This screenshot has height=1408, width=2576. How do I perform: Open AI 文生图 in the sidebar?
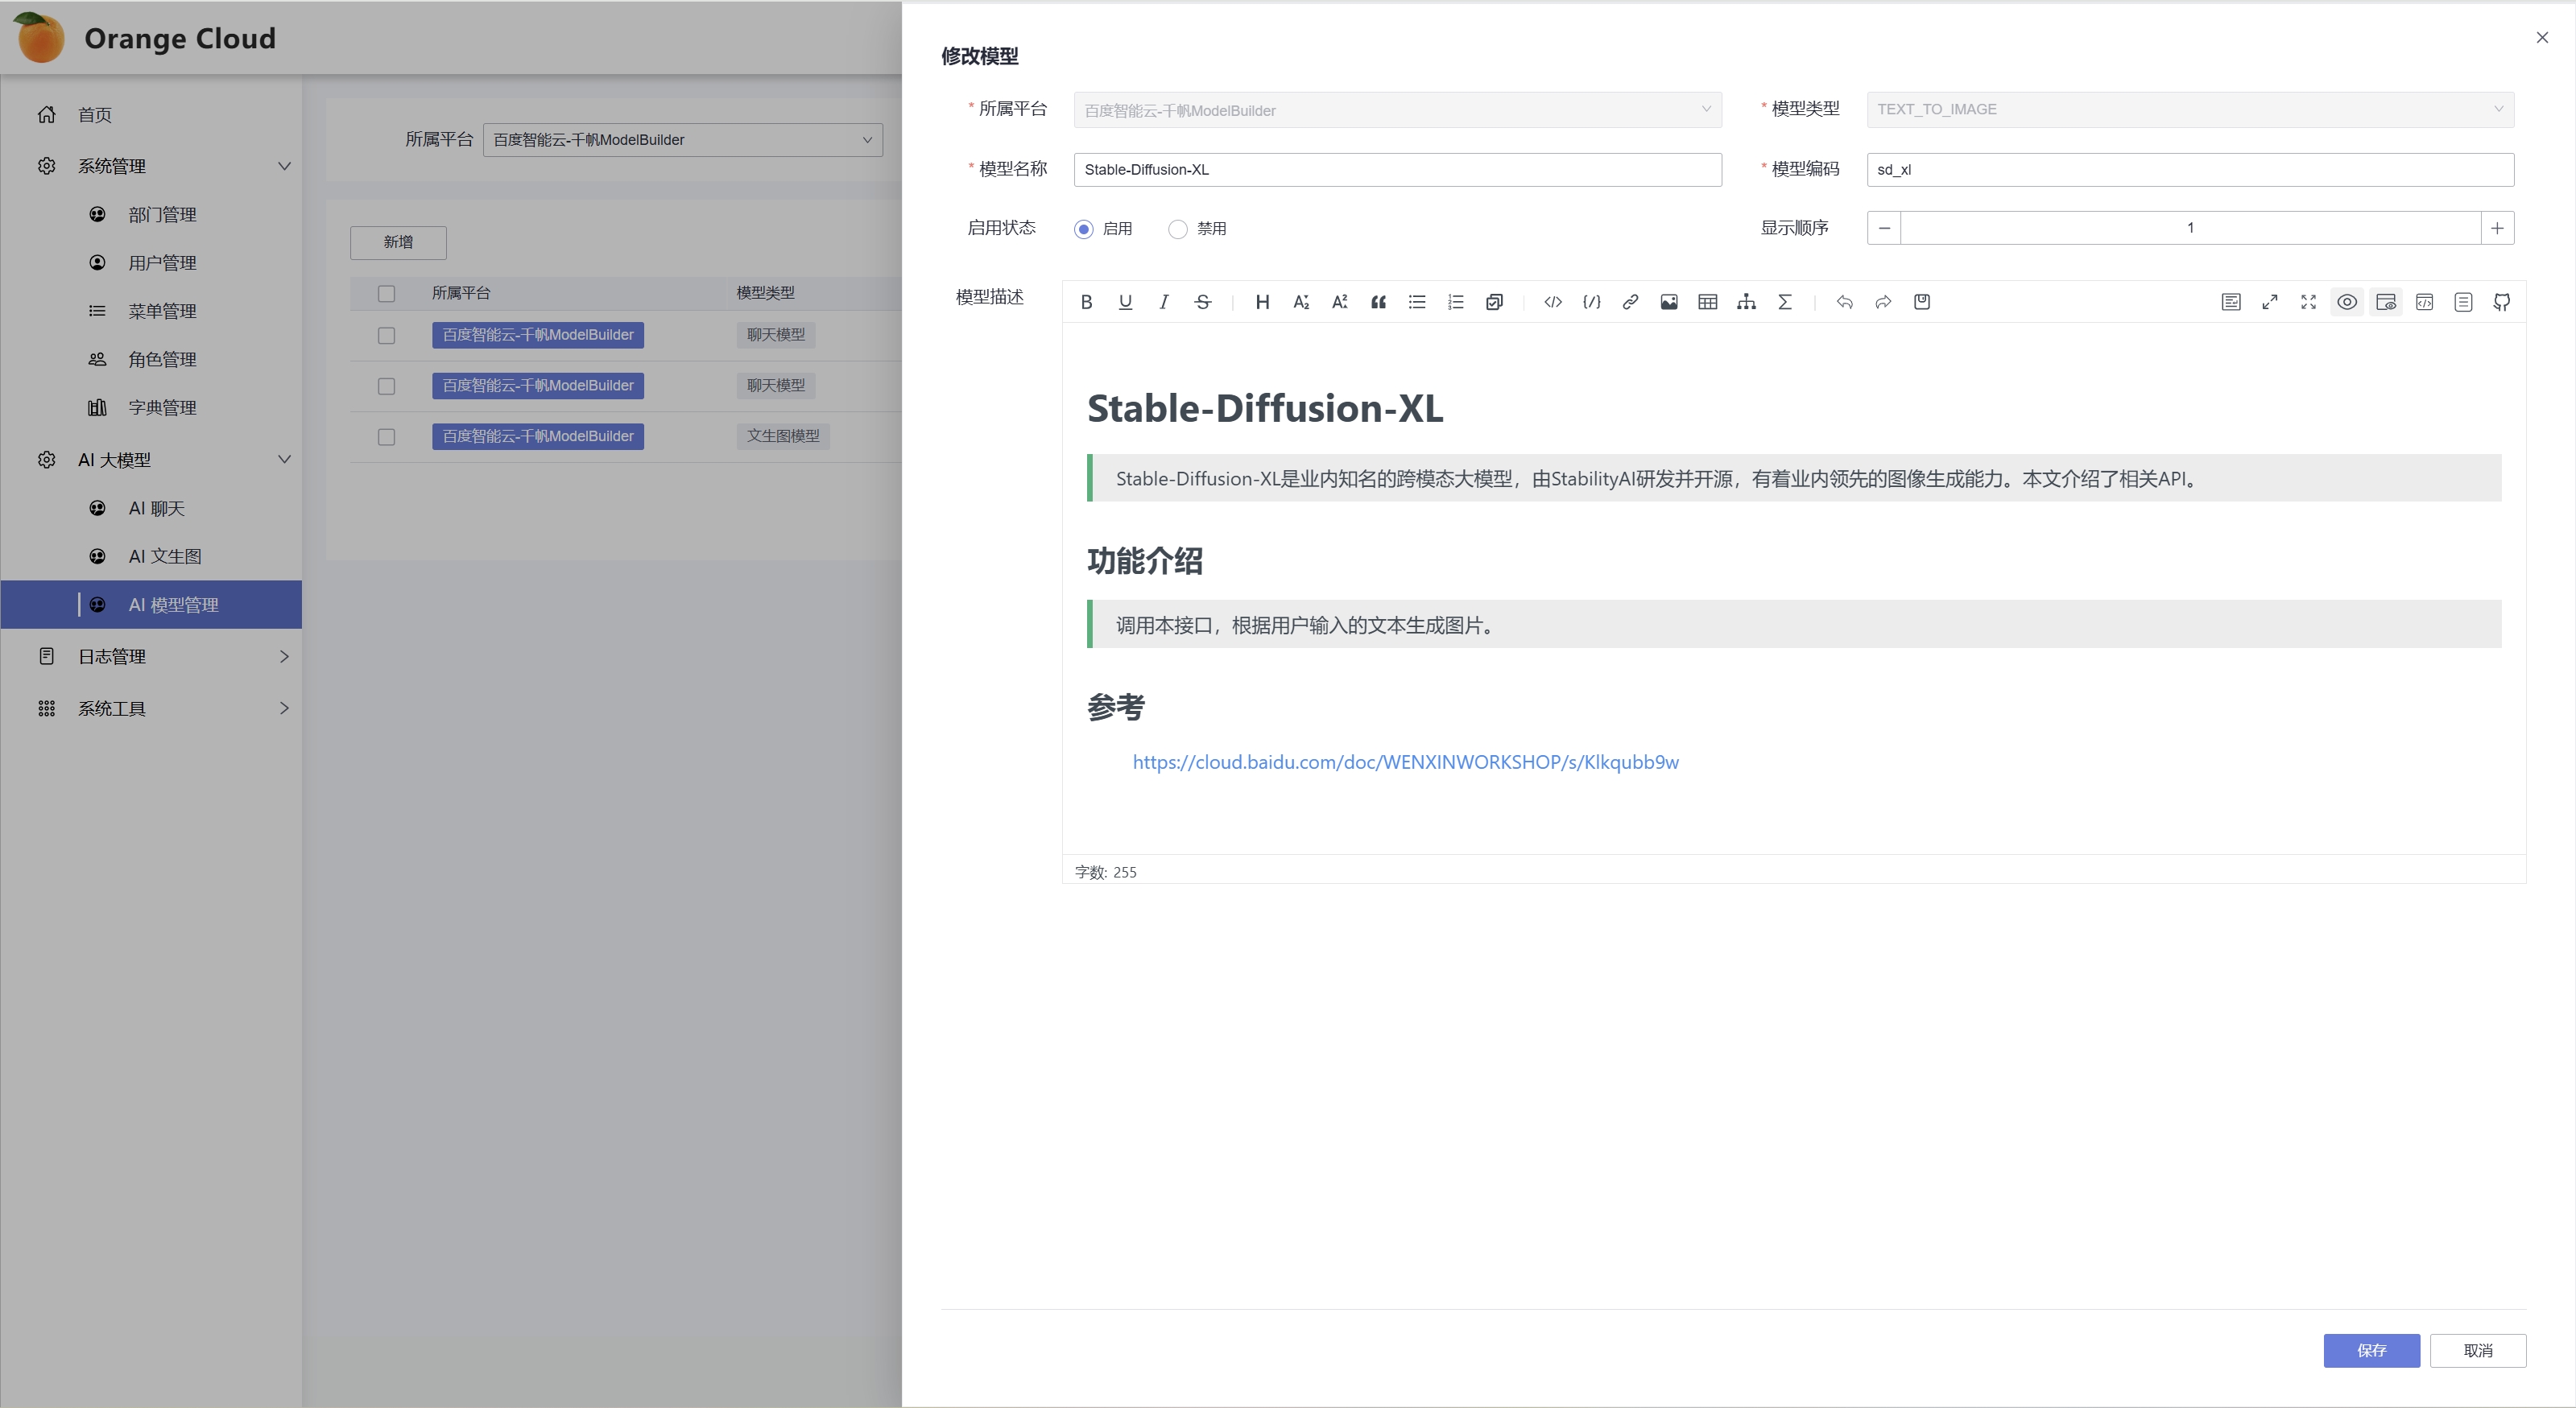[151, 557]
